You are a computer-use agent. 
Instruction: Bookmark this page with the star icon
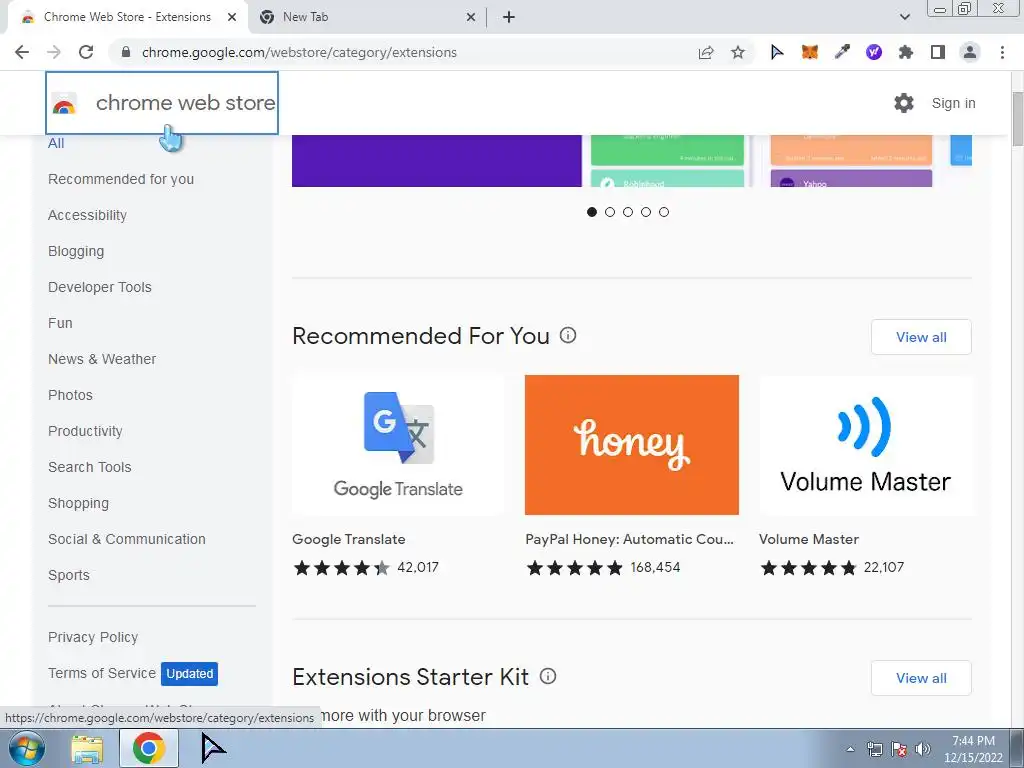point(738,52)
